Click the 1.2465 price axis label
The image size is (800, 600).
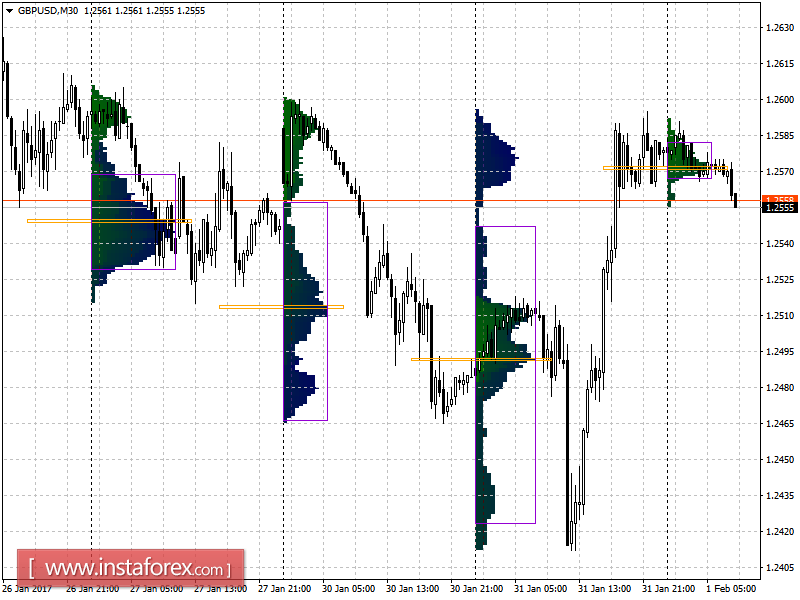tap(780, 423)
